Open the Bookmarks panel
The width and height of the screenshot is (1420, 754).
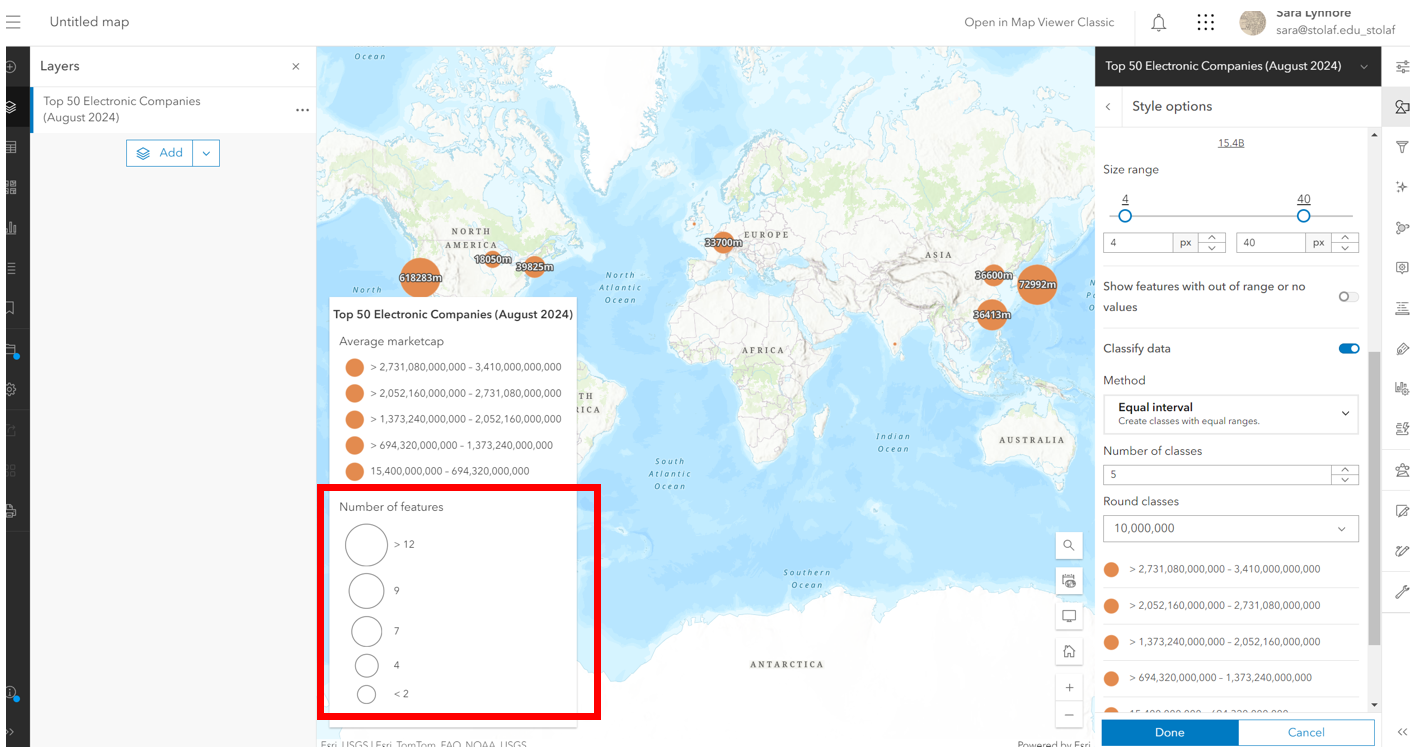[14, 308]
